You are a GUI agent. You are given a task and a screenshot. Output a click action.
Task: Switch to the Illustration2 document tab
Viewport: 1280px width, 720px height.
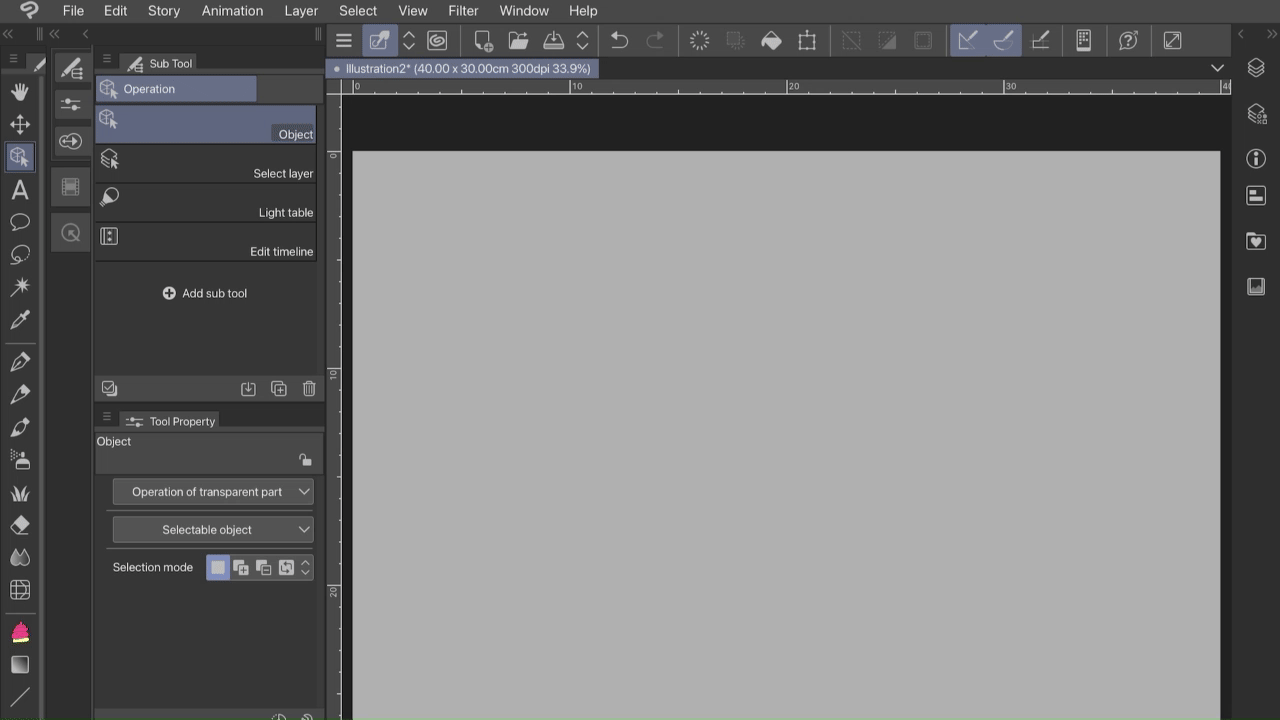[x=462, y=69]
